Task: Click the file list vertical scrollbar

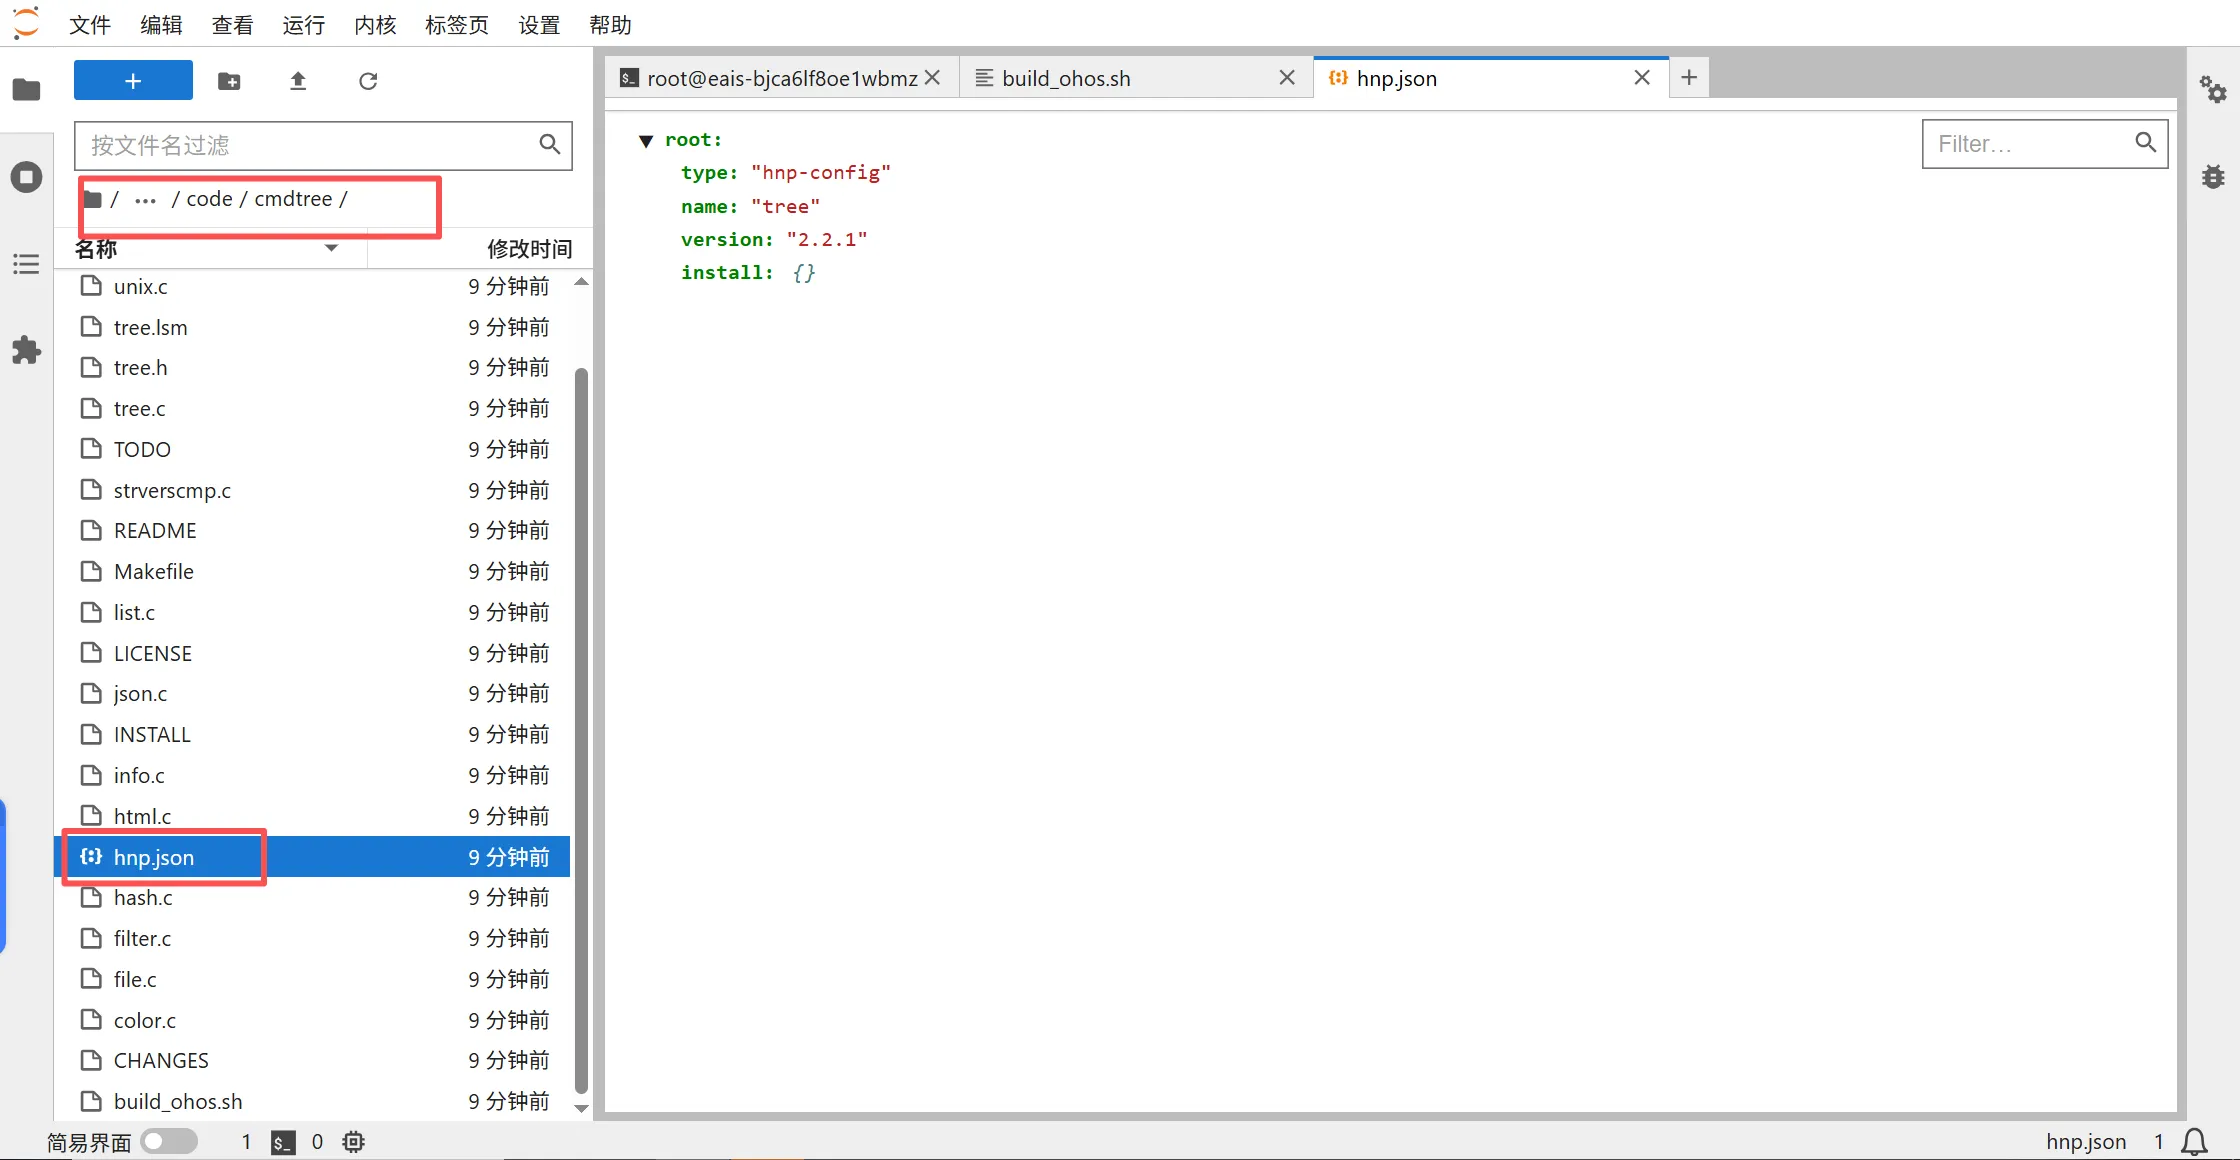Action: tap(581, 730)
